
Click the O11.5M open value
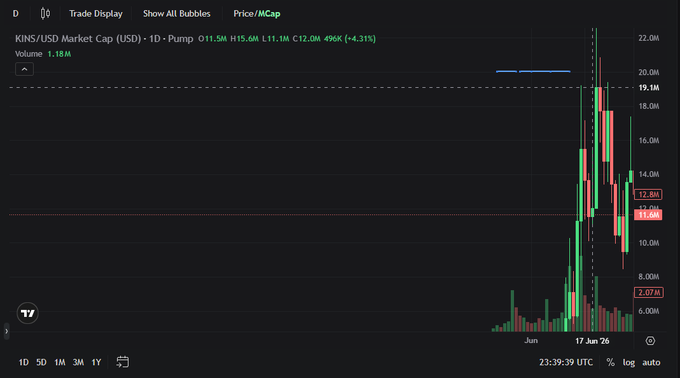click(212, 39)
